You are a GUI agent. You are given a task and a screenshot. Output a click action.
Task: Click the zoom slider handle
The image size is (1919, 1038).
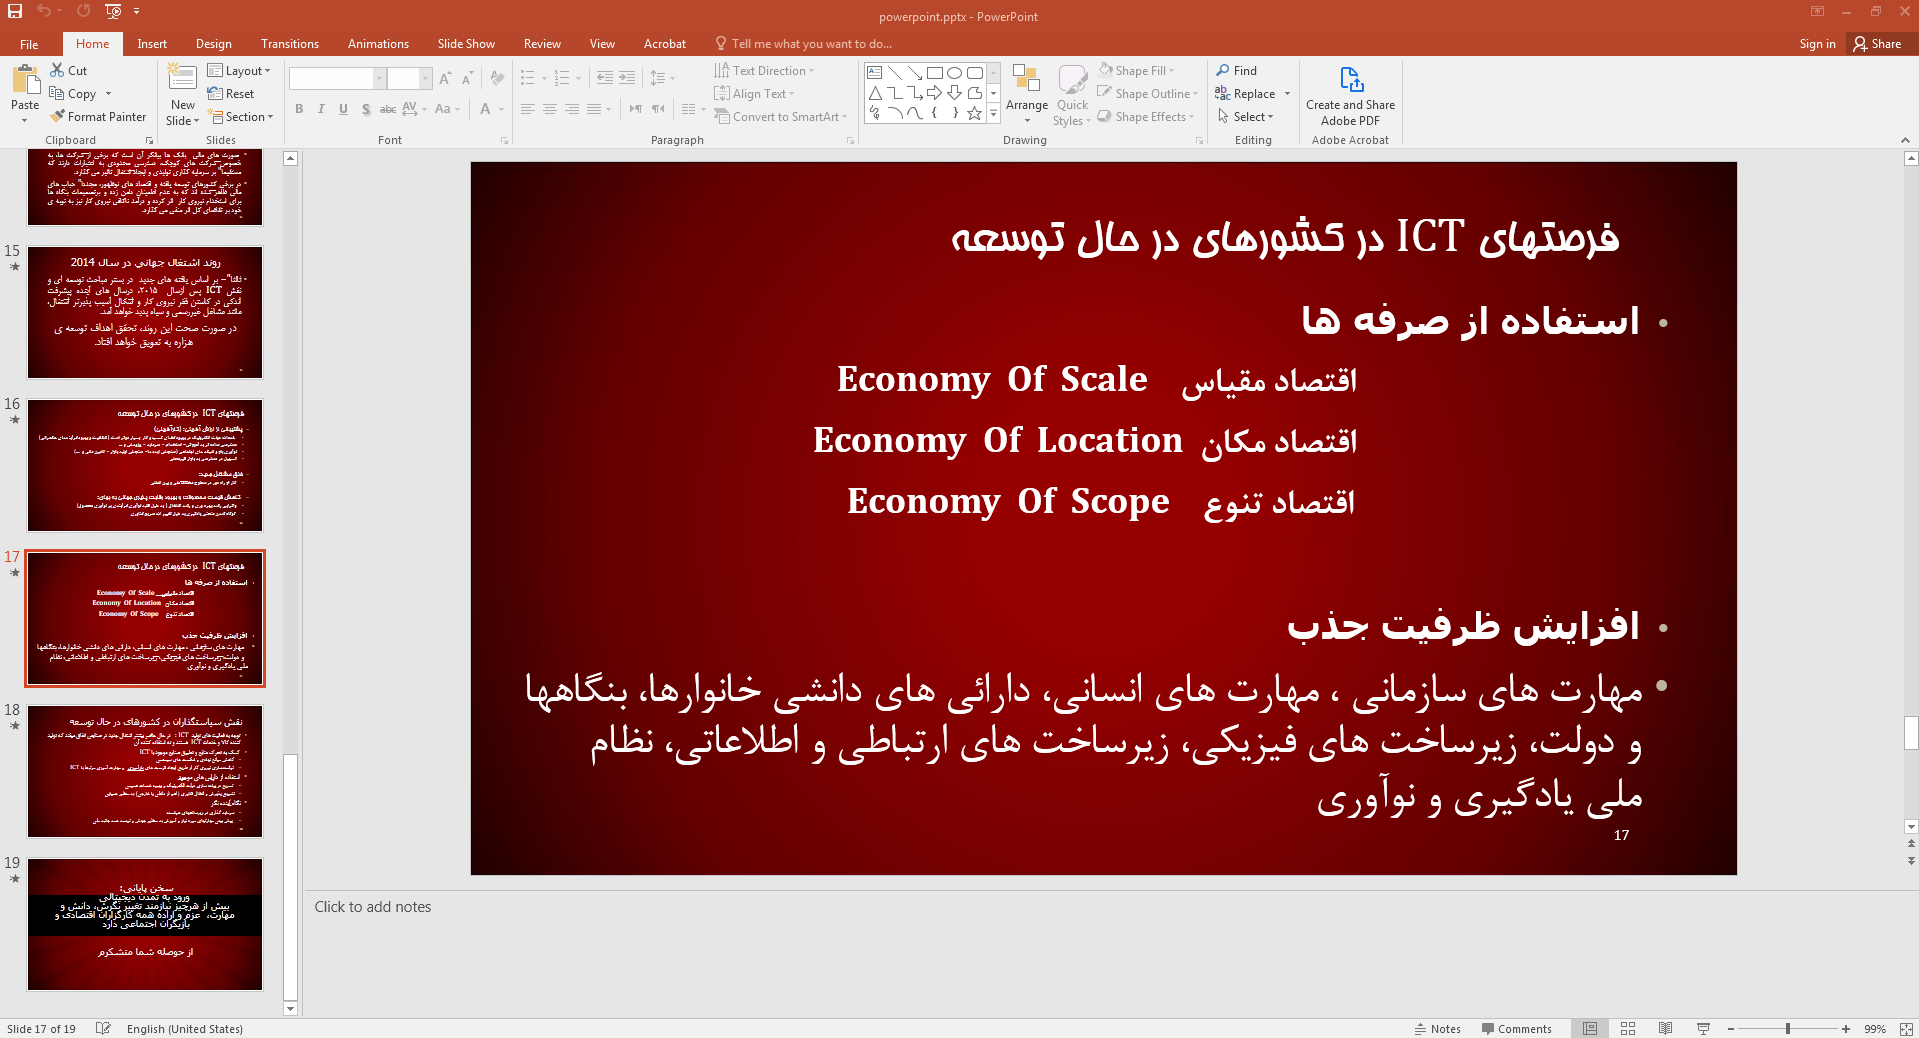[x=1788, y=1029]
